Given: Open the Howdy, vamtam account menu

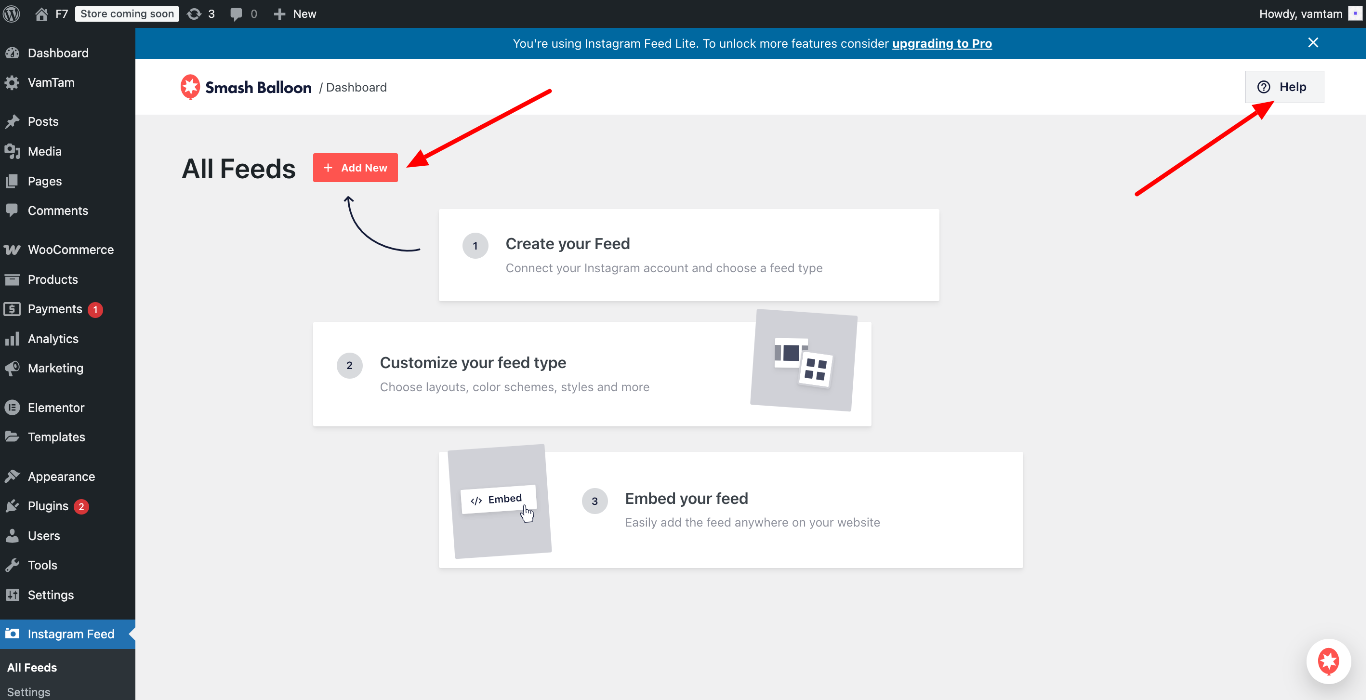Looking at the screenshot, I should (x=1310, y=14).
